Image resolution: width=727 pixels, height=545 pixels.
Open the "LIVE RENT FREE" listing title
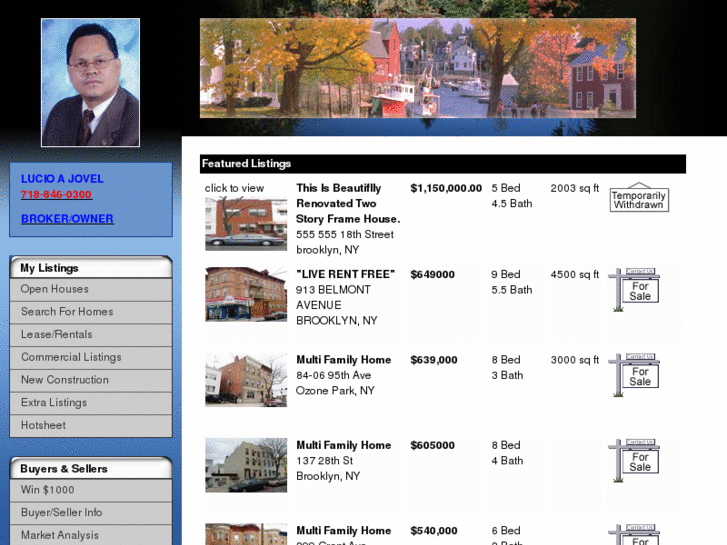[345, 274]
